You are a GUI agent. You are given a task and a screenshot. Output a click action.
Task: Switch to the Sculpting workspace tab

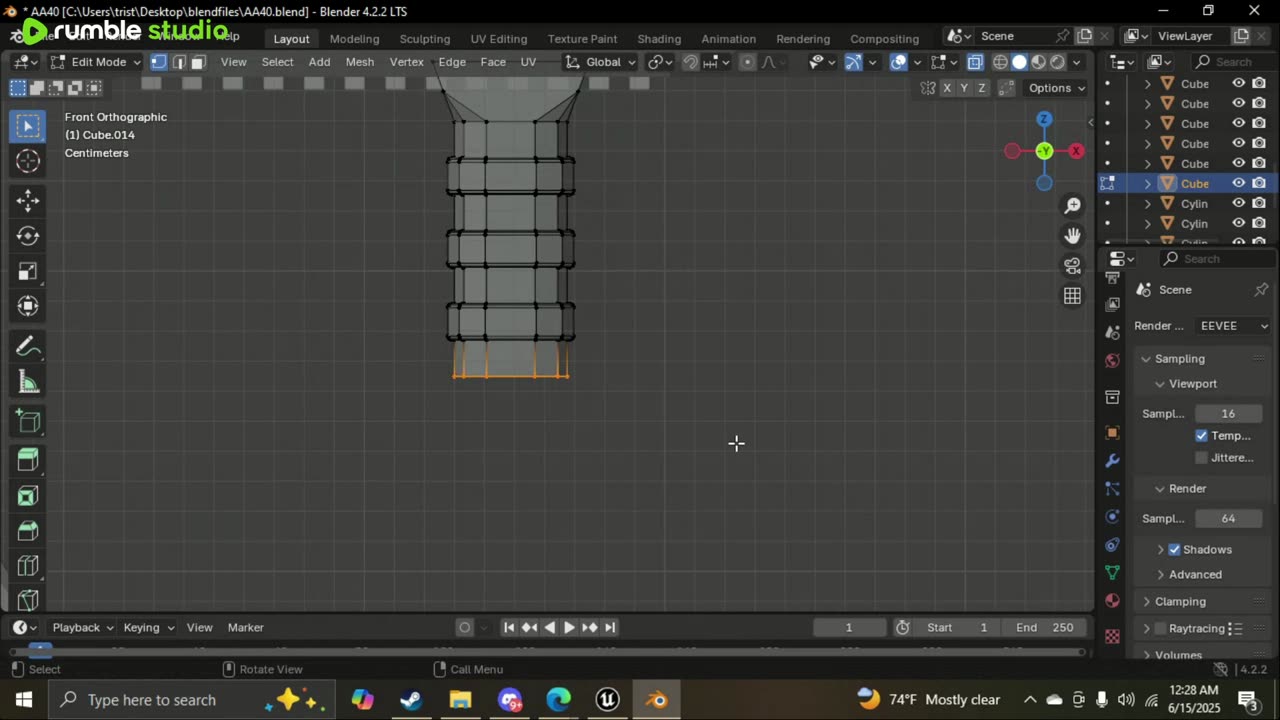pos(424,38)
